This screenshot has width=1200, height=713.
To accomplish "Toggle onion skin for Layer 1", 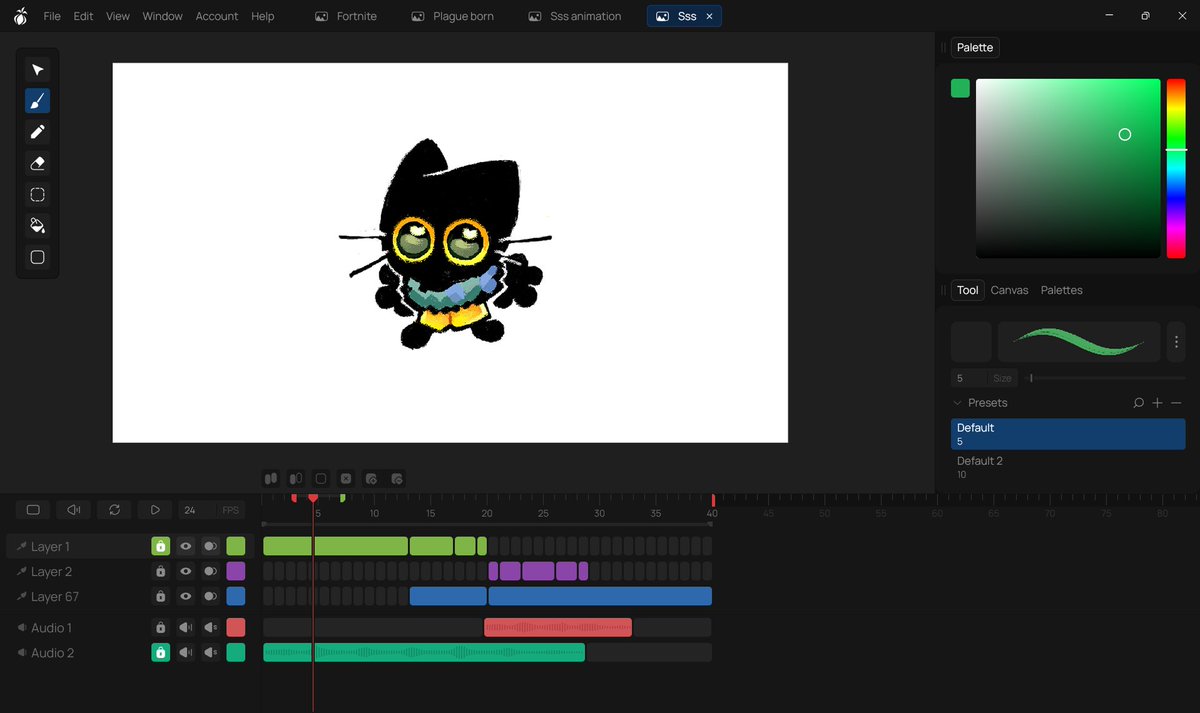I will tap(210, 547).
